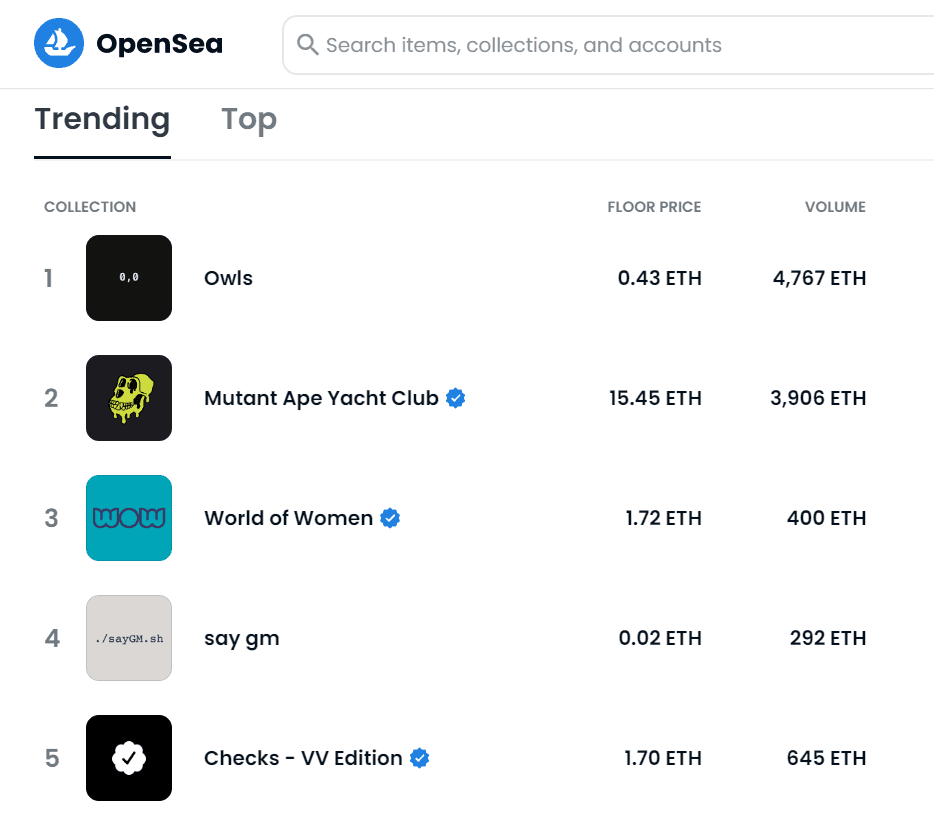The image size is (934, 813).
Task: Click World of Women verified badge
Action: point(390,518)
